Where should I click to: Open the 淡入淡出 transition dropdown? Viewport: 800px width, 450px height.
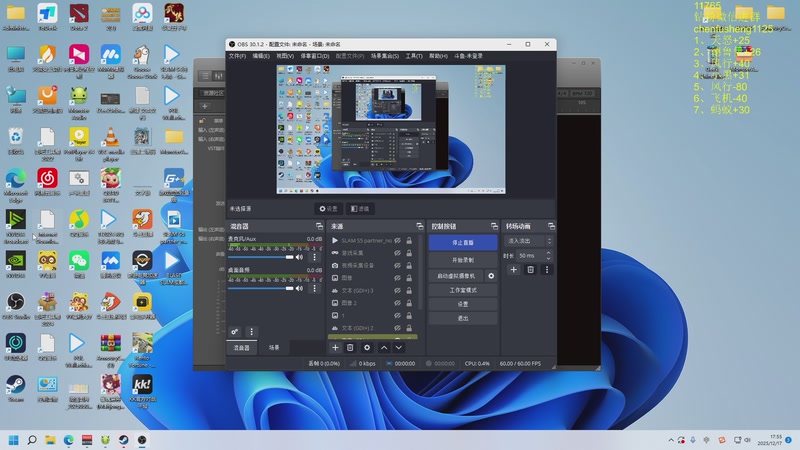(x=527, y=241)
